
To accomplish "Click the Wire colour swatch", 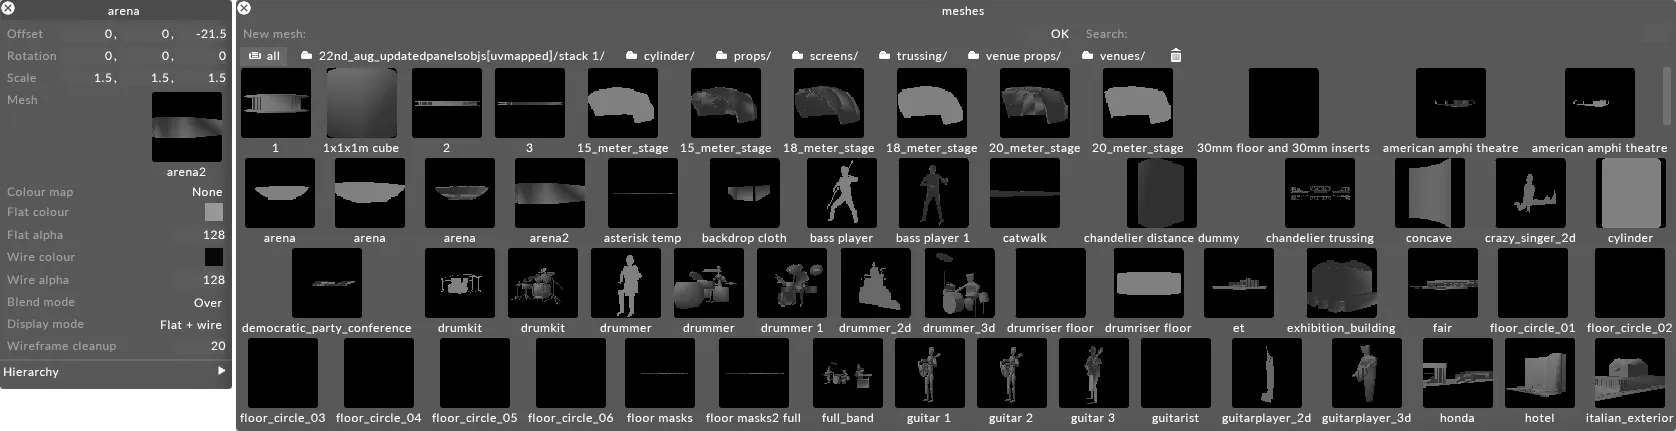I will 214,257.
